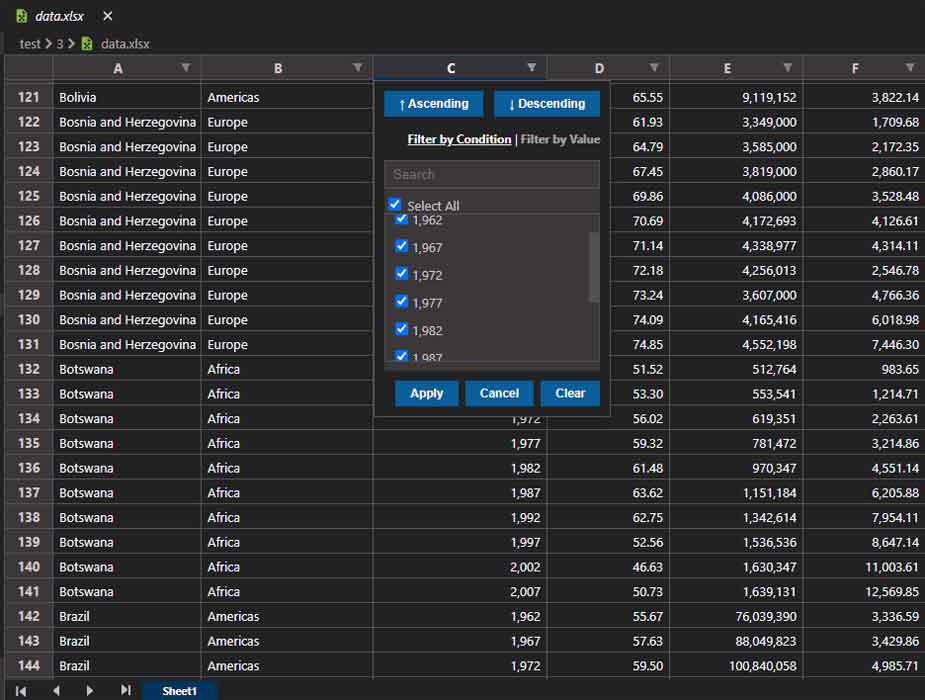The image size is (925, 700).
Task: Switch to Filter by Condition
Action: coord(459,139)
